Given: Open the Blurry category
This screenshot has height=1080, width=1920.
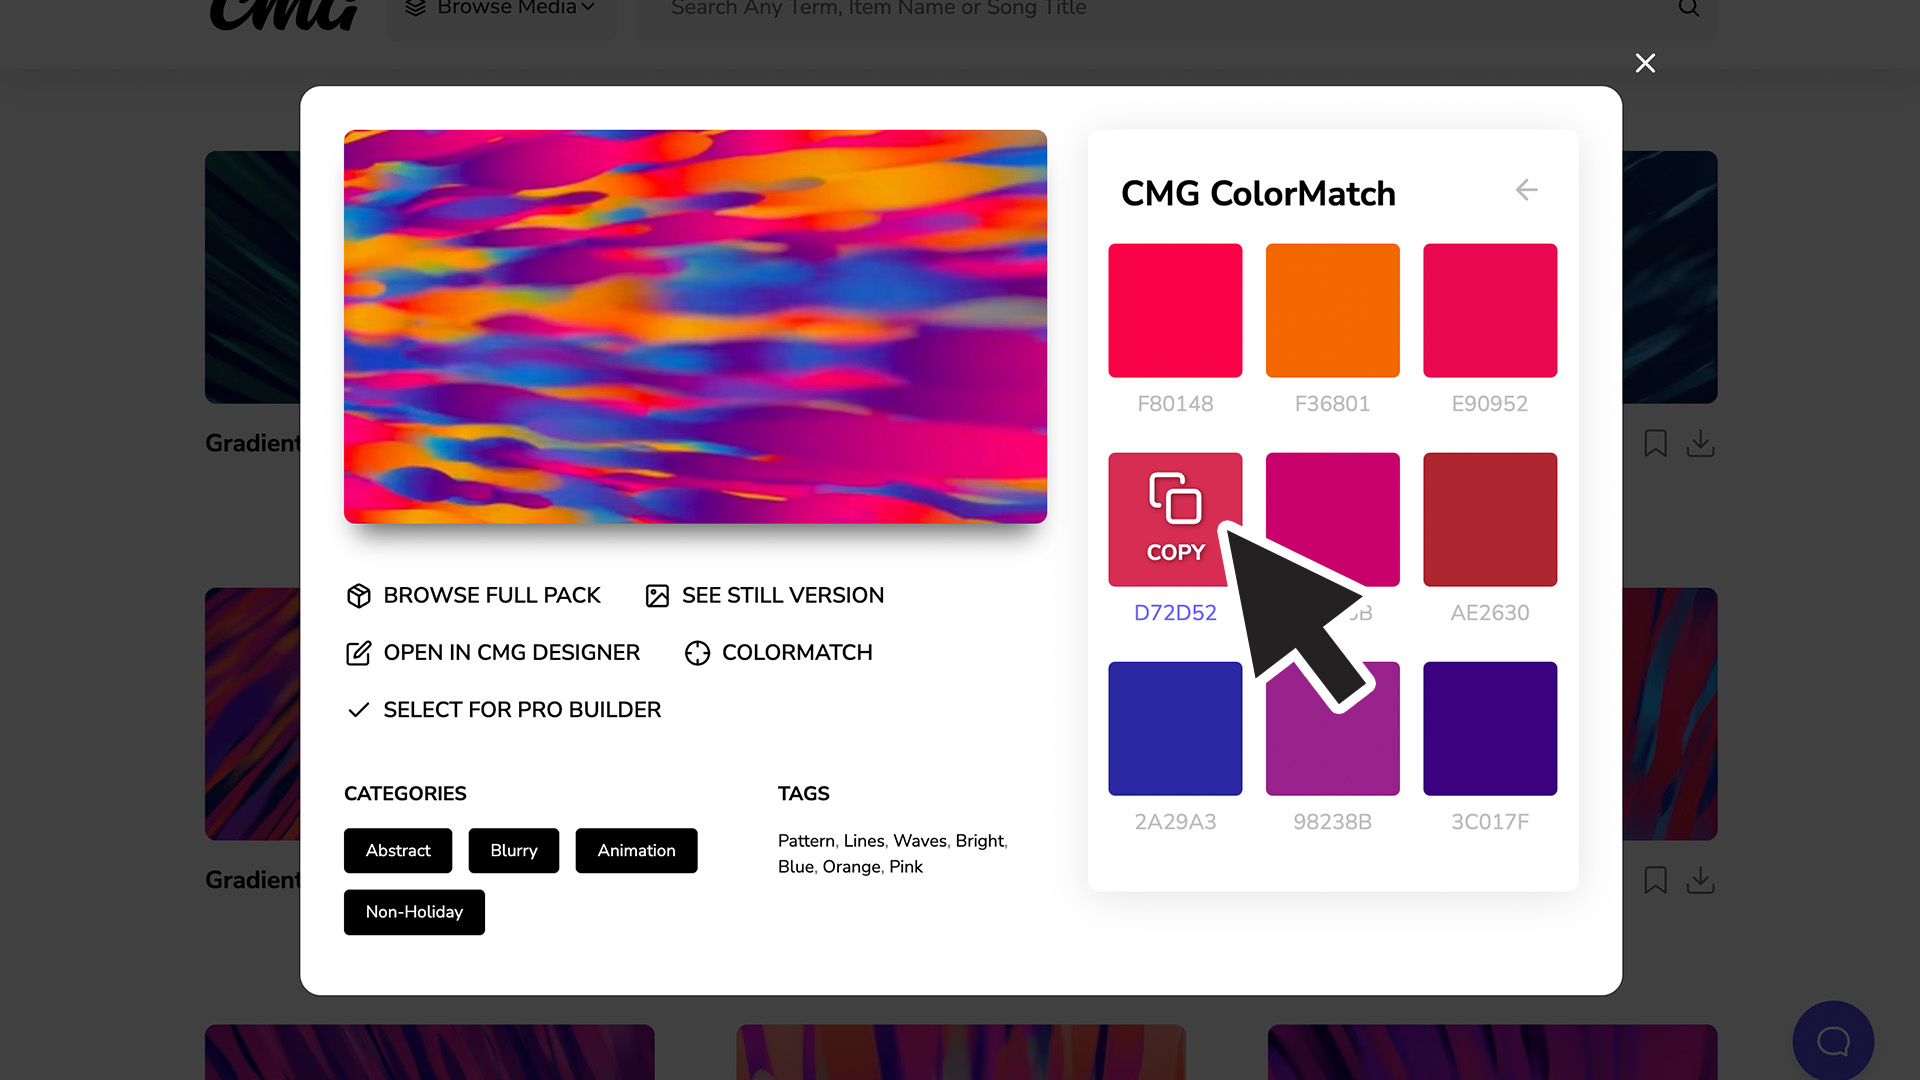Looking at the screenshot, I should click(x=514, y=851).
